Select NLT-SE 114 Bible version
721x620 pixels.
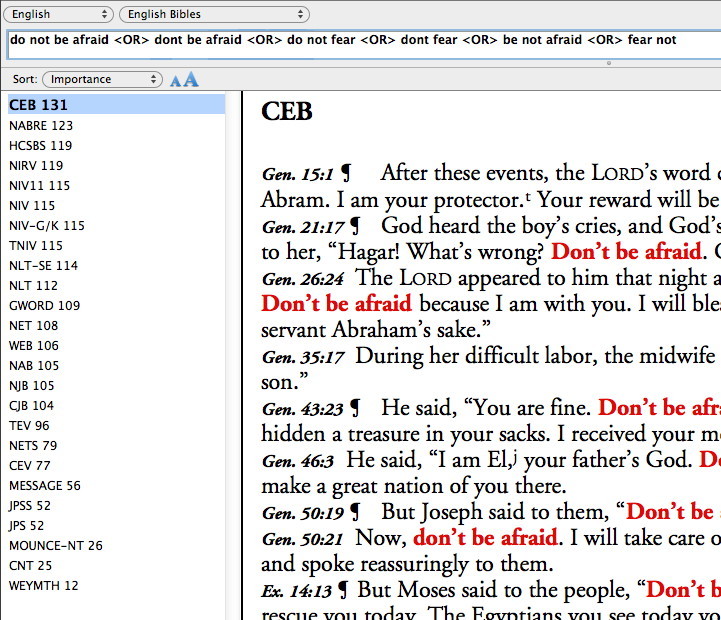pyautogui.click(x=43, y=266)
